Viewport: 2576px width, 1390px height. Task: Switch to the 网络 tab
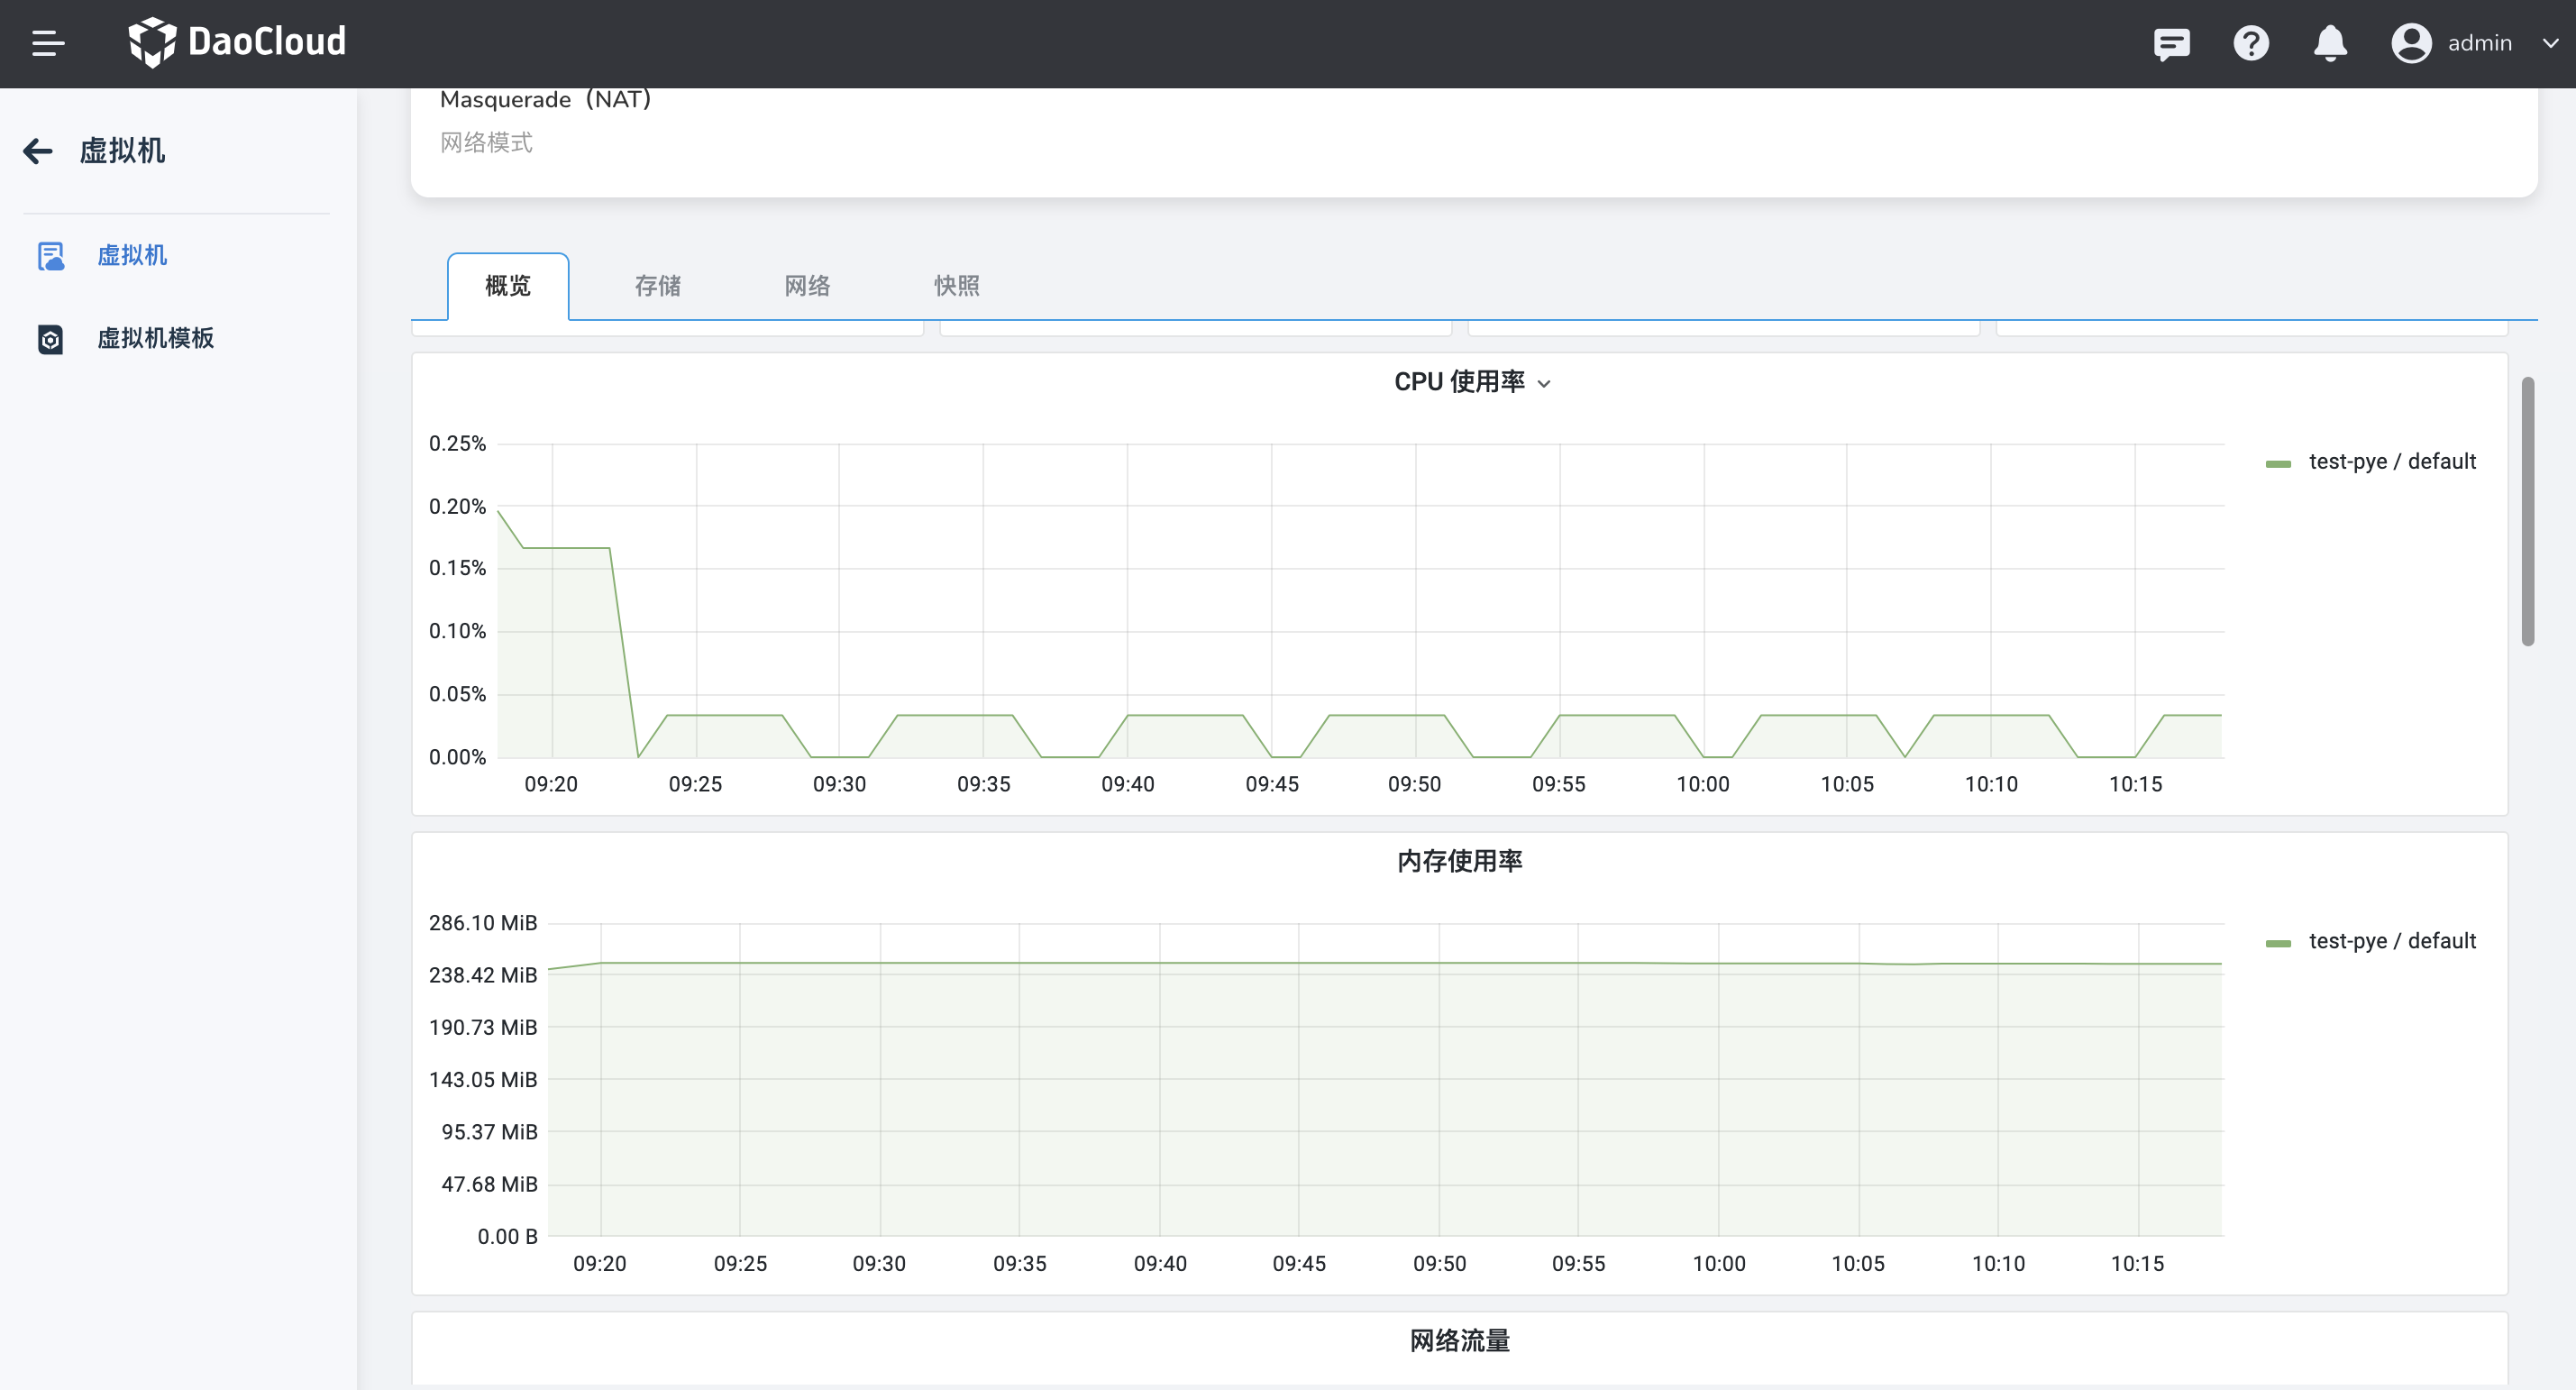[807, 286]
